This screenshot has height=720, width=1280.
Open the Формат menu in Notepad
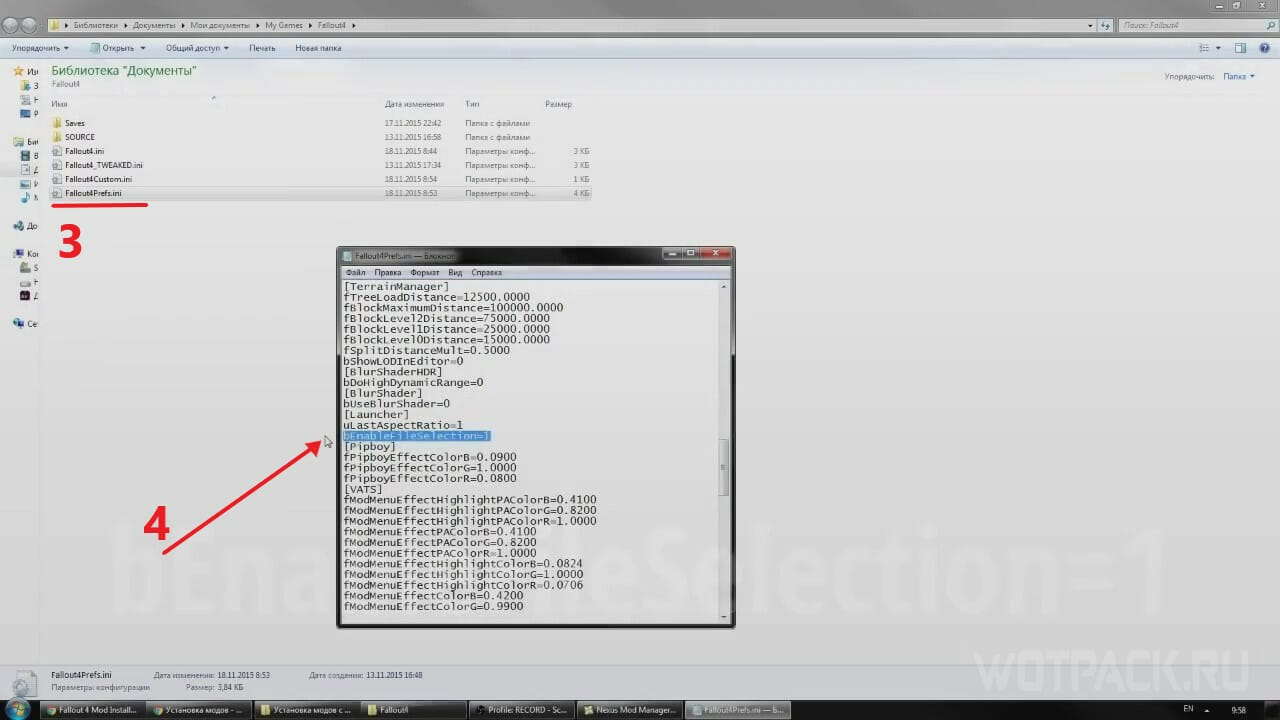click(424, 272)
